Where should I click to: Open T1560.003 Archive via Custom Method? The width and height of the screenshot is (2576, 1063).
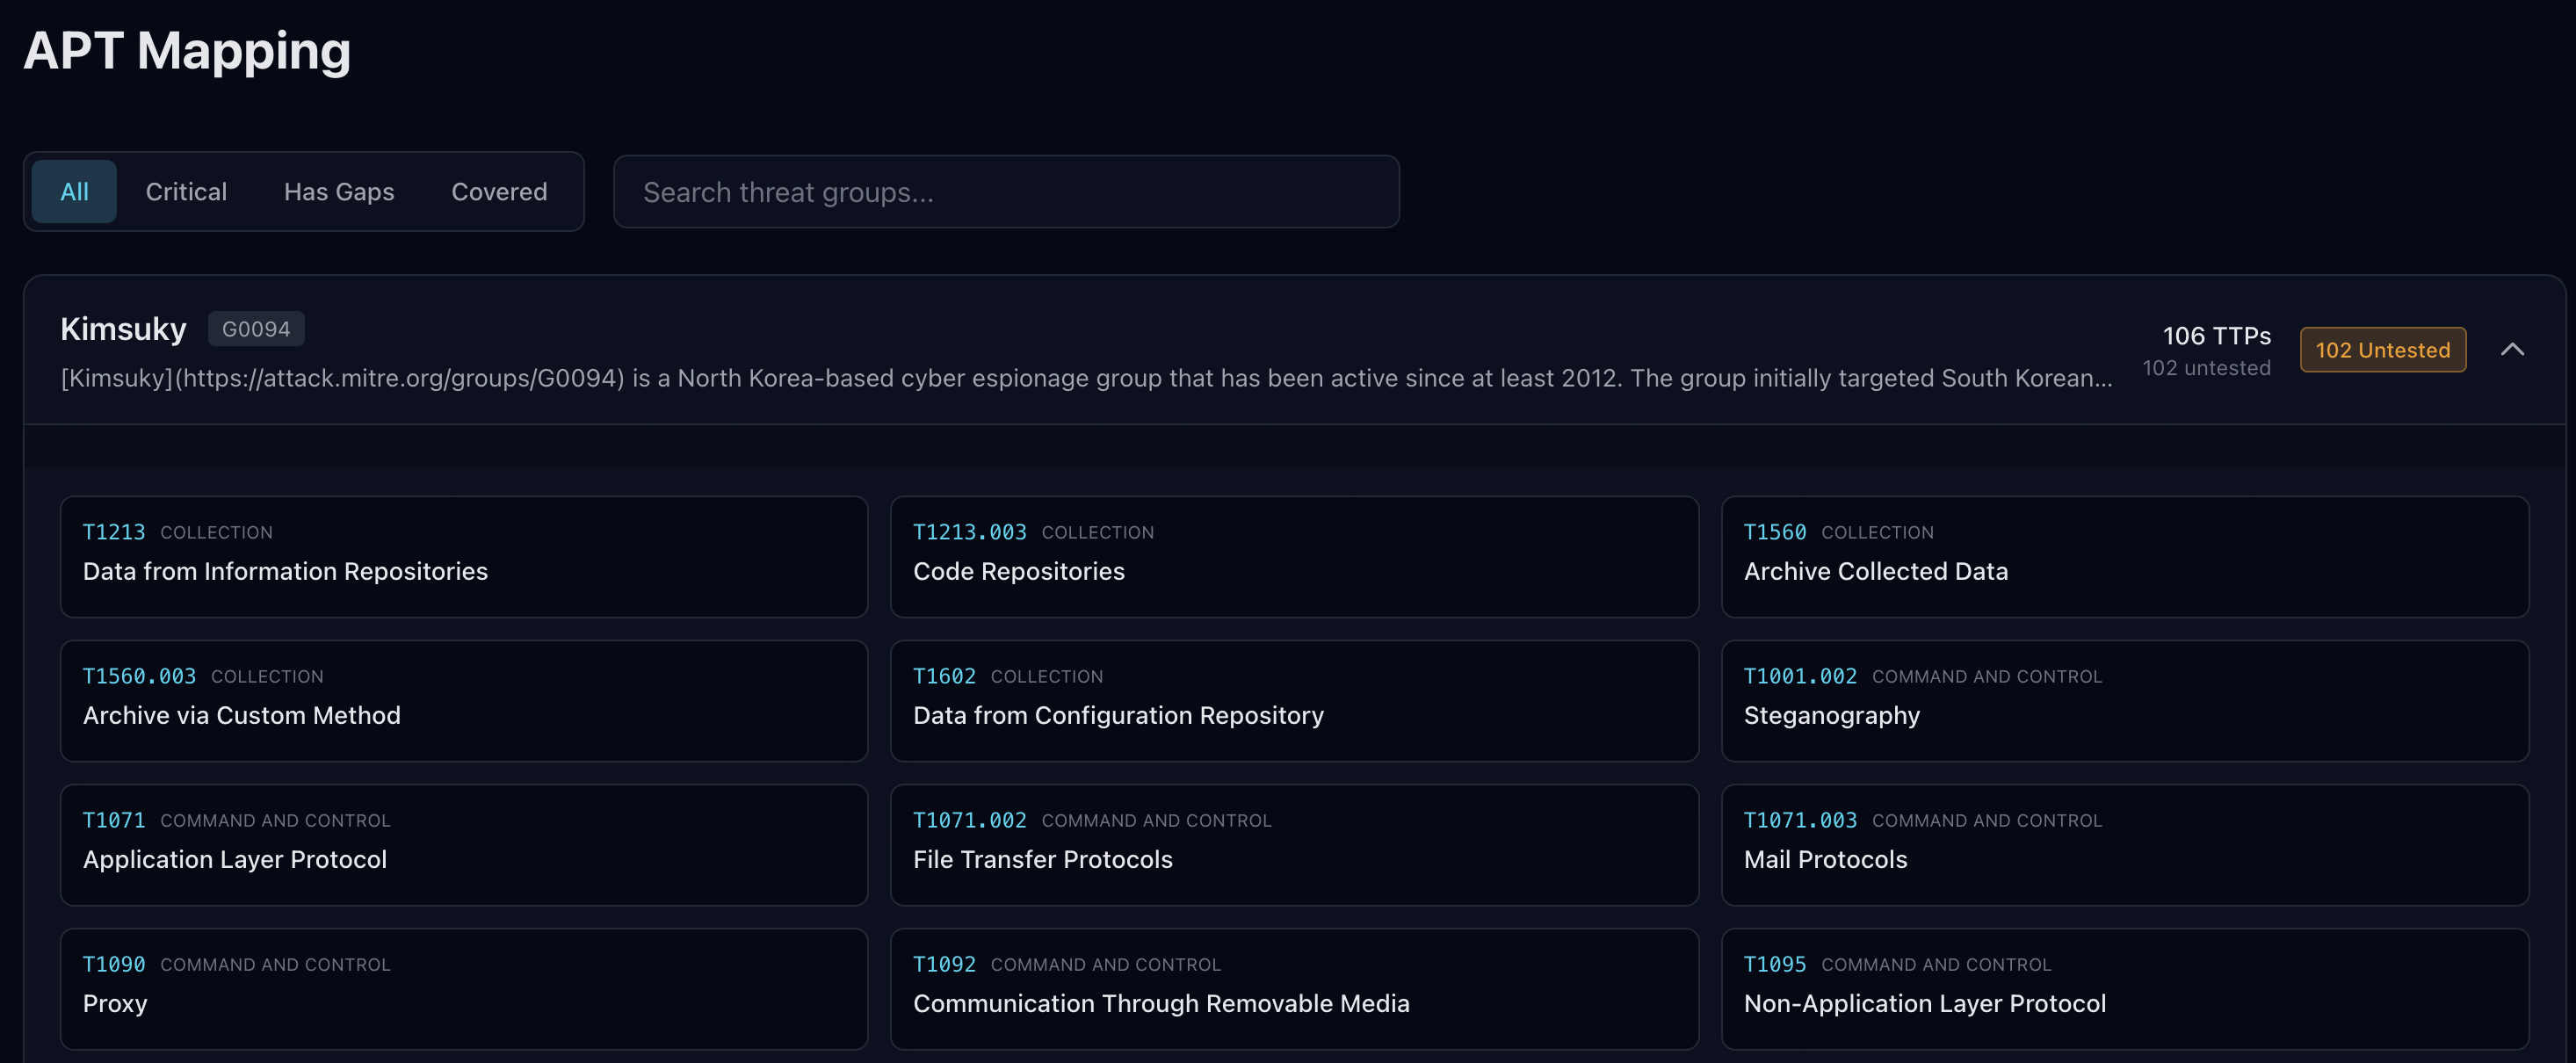point(463,700)
